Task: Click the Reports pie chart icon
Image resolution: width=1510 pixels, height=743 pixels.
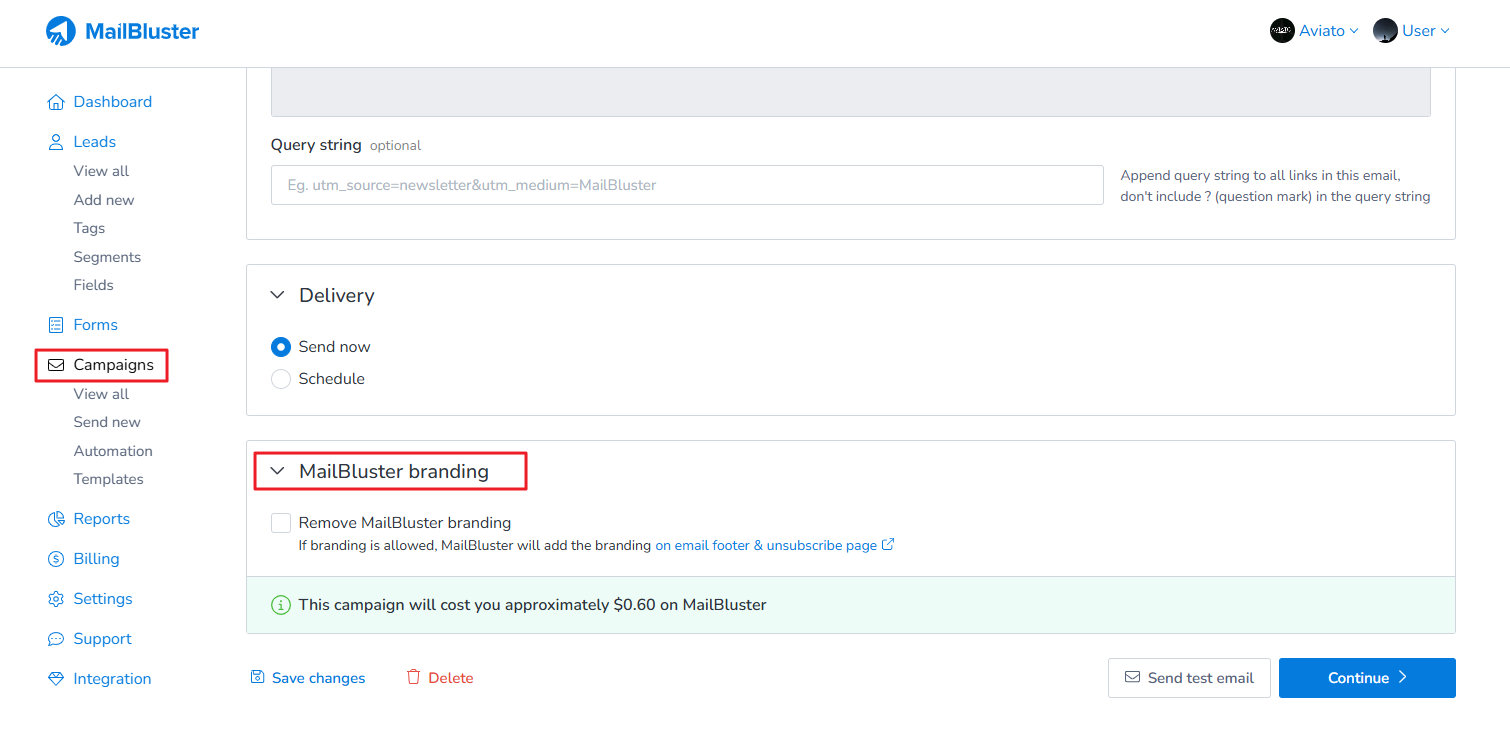Action: 56,519
